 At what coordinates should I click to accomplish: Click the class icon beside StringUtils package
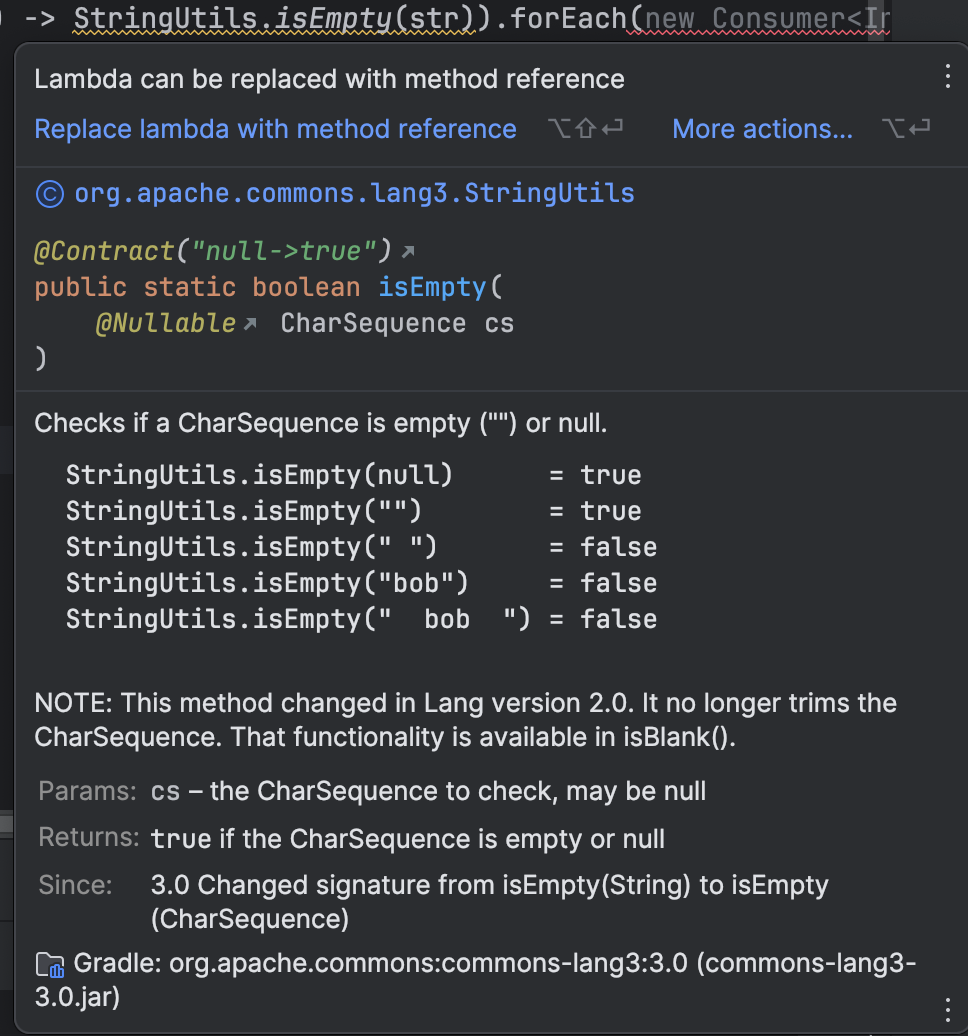click(48, 193)
